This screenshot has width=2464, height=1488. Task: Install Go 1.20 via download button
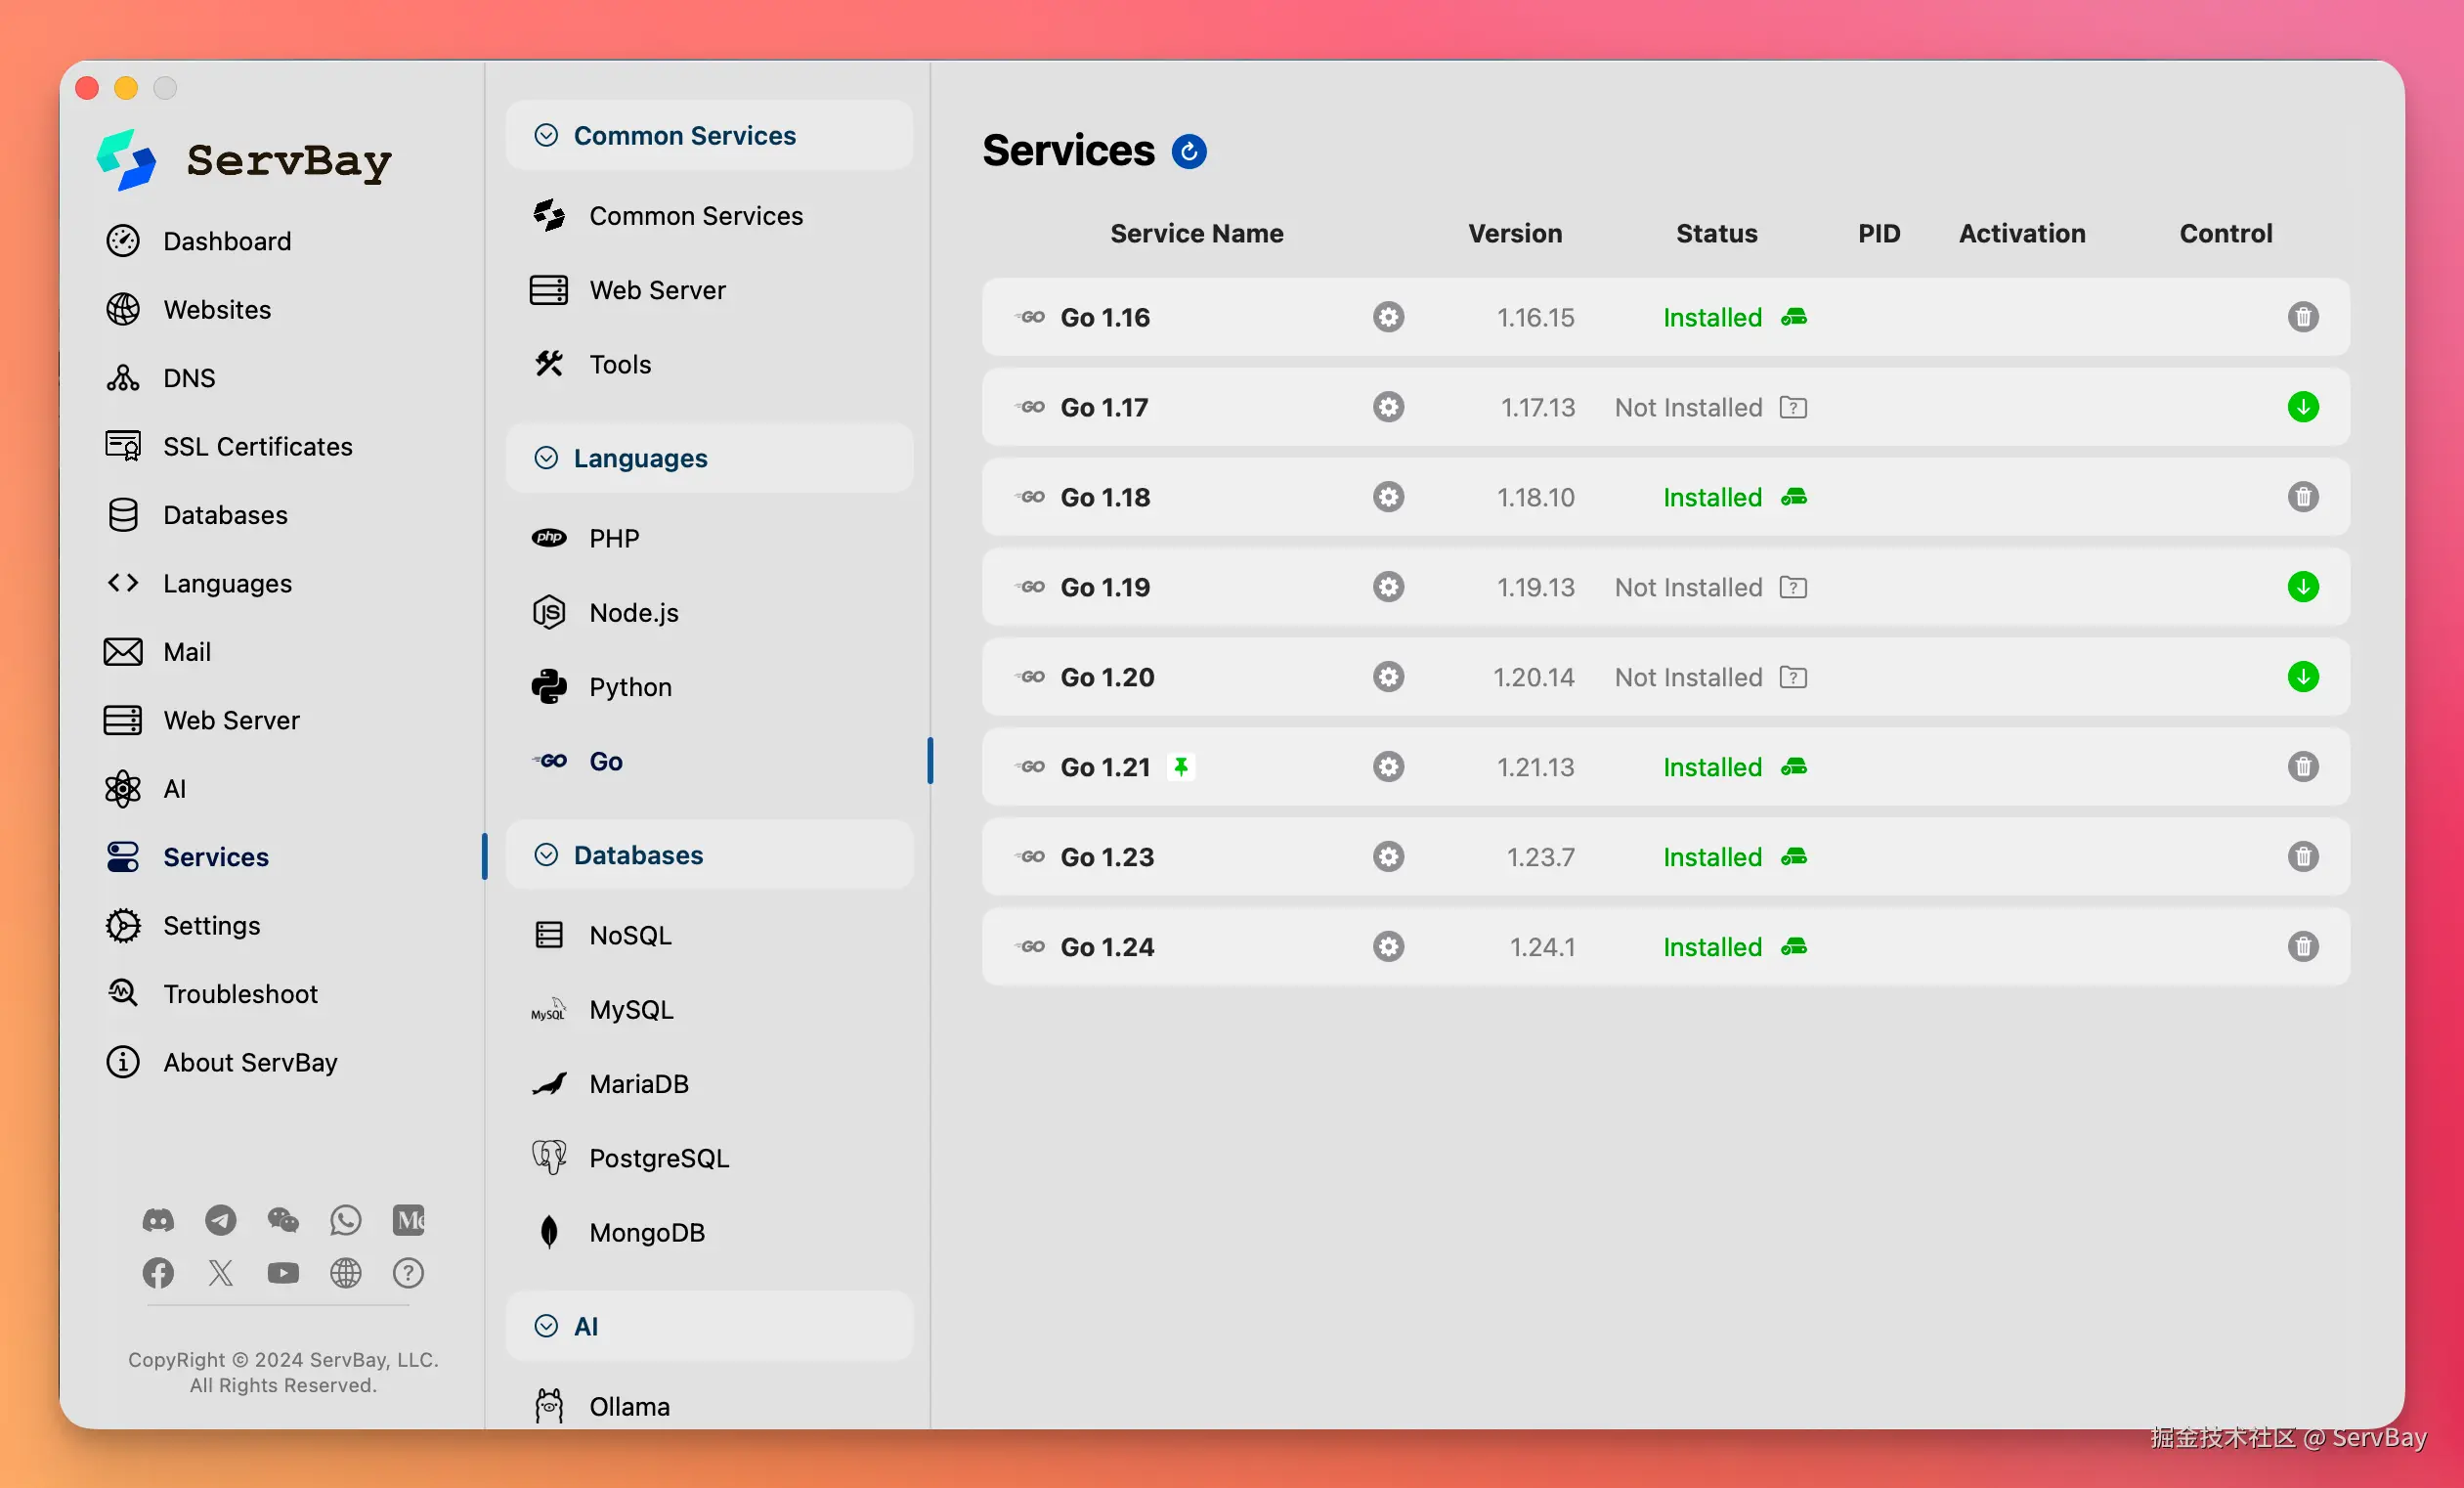pos(2302,677)
